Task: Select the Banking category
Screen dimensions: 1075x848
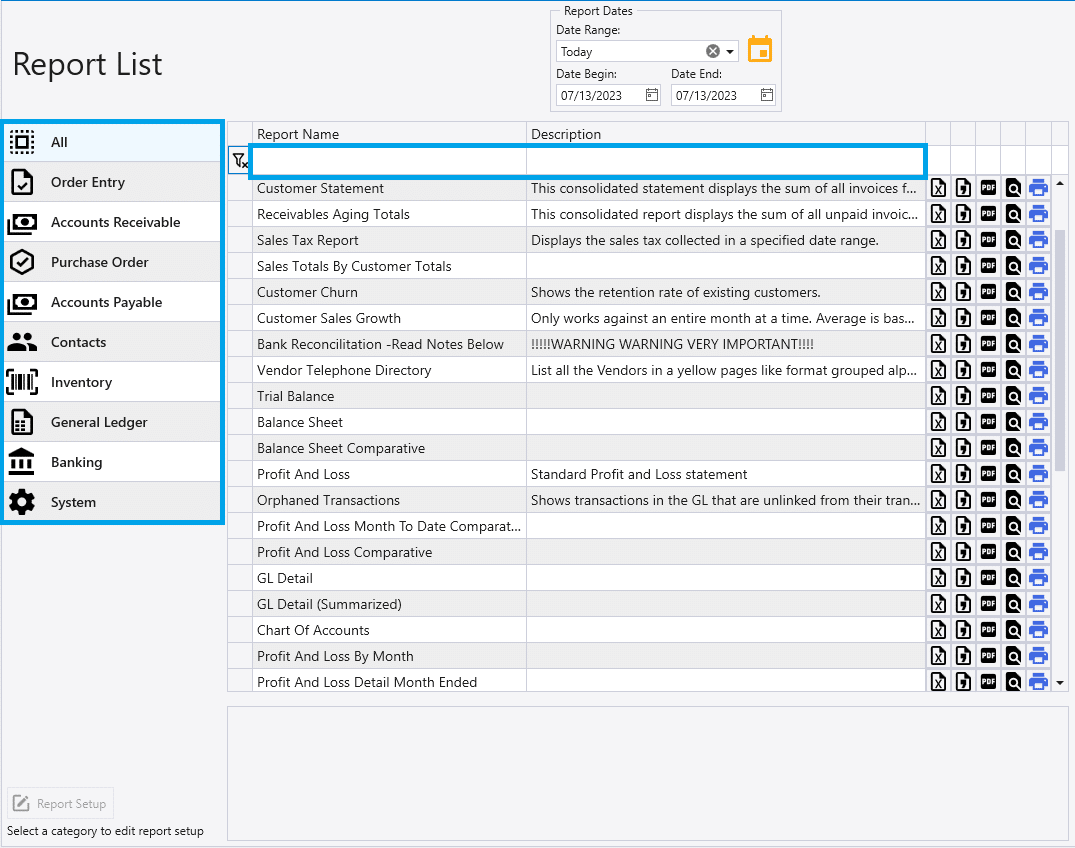Action: (75, 461)
